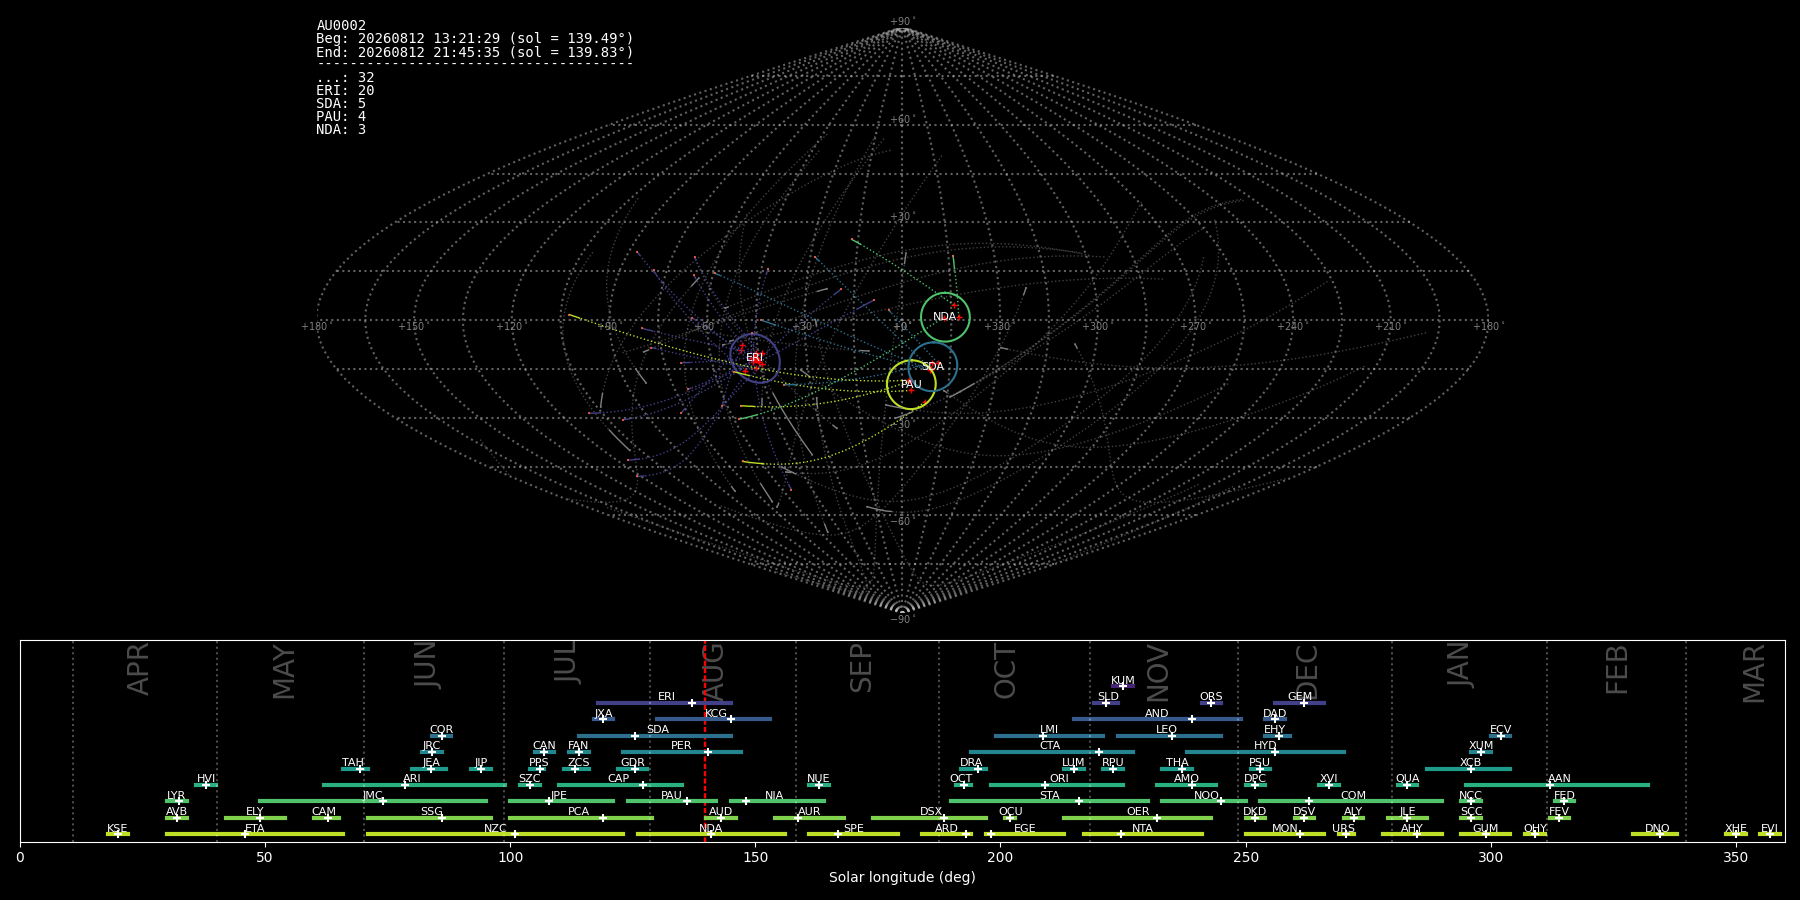
Task: Click the FEB month label
Action: pos(1617,669)
